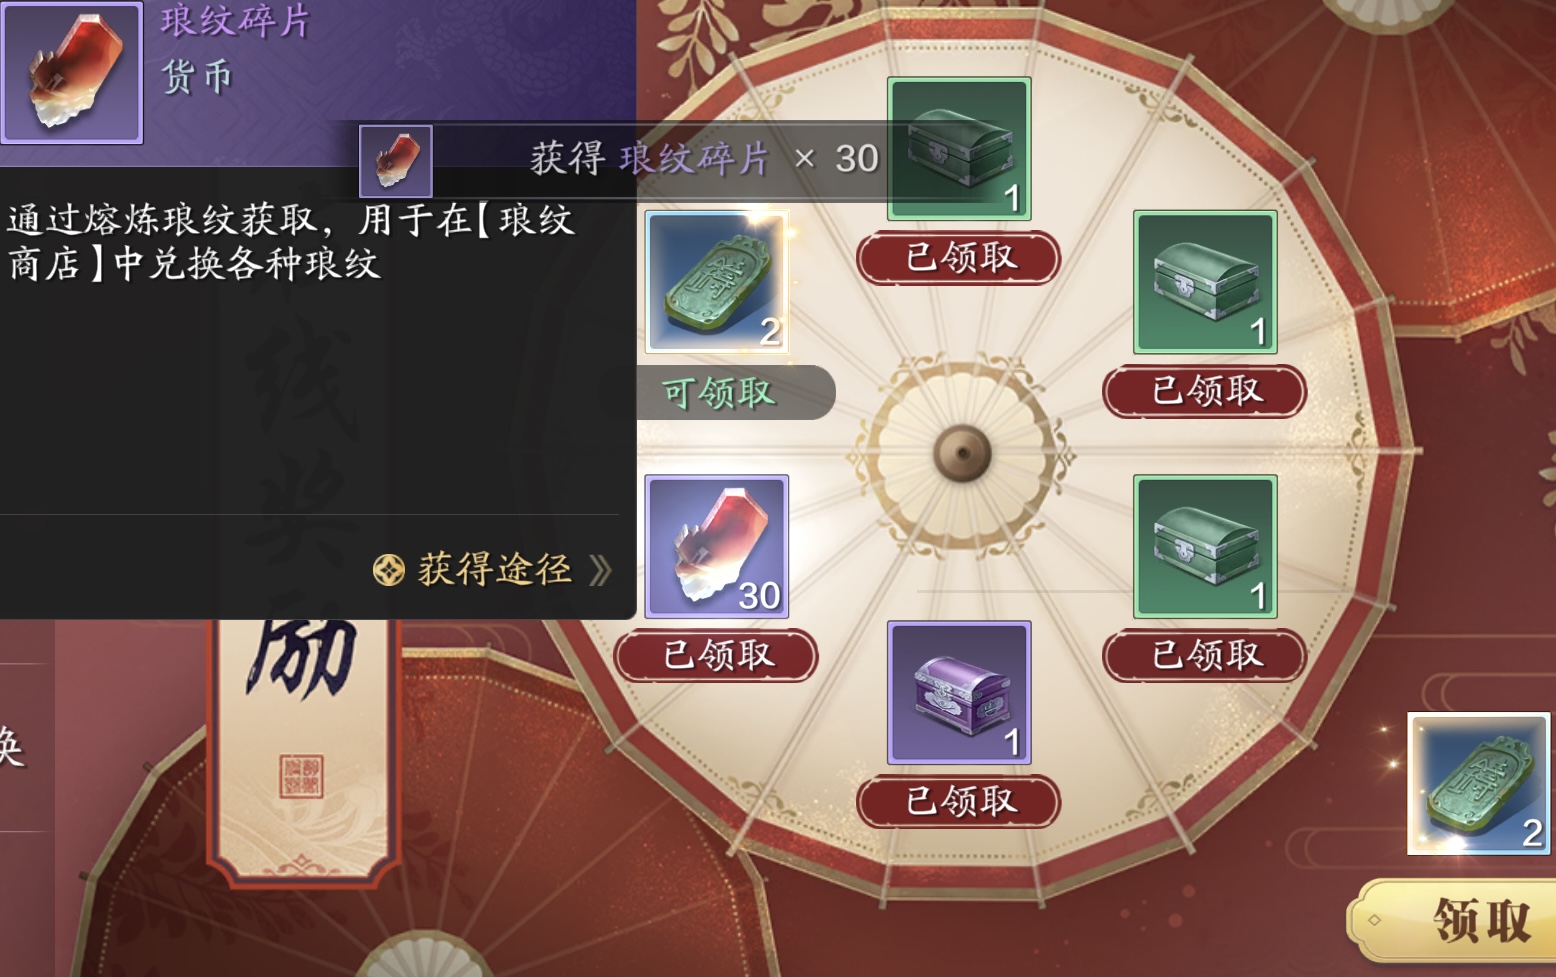Click 已领取 label under purple chest
The width and height of the screenshot is (1556, 977).
[959, 802]
